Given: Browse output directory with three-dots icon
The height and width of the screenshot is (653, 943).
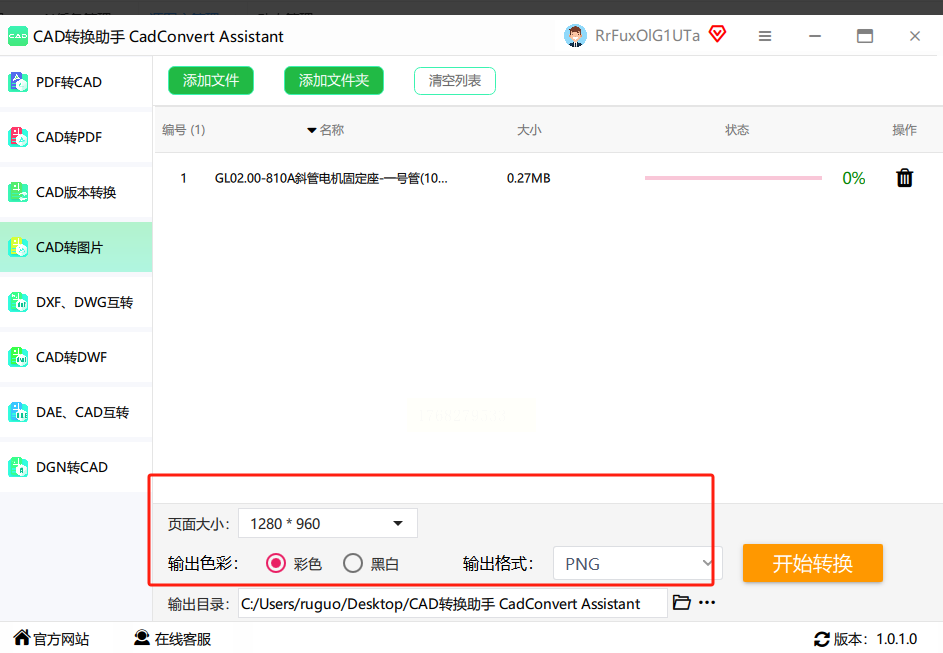Looking at the screenshot, I should coord(707,602).
